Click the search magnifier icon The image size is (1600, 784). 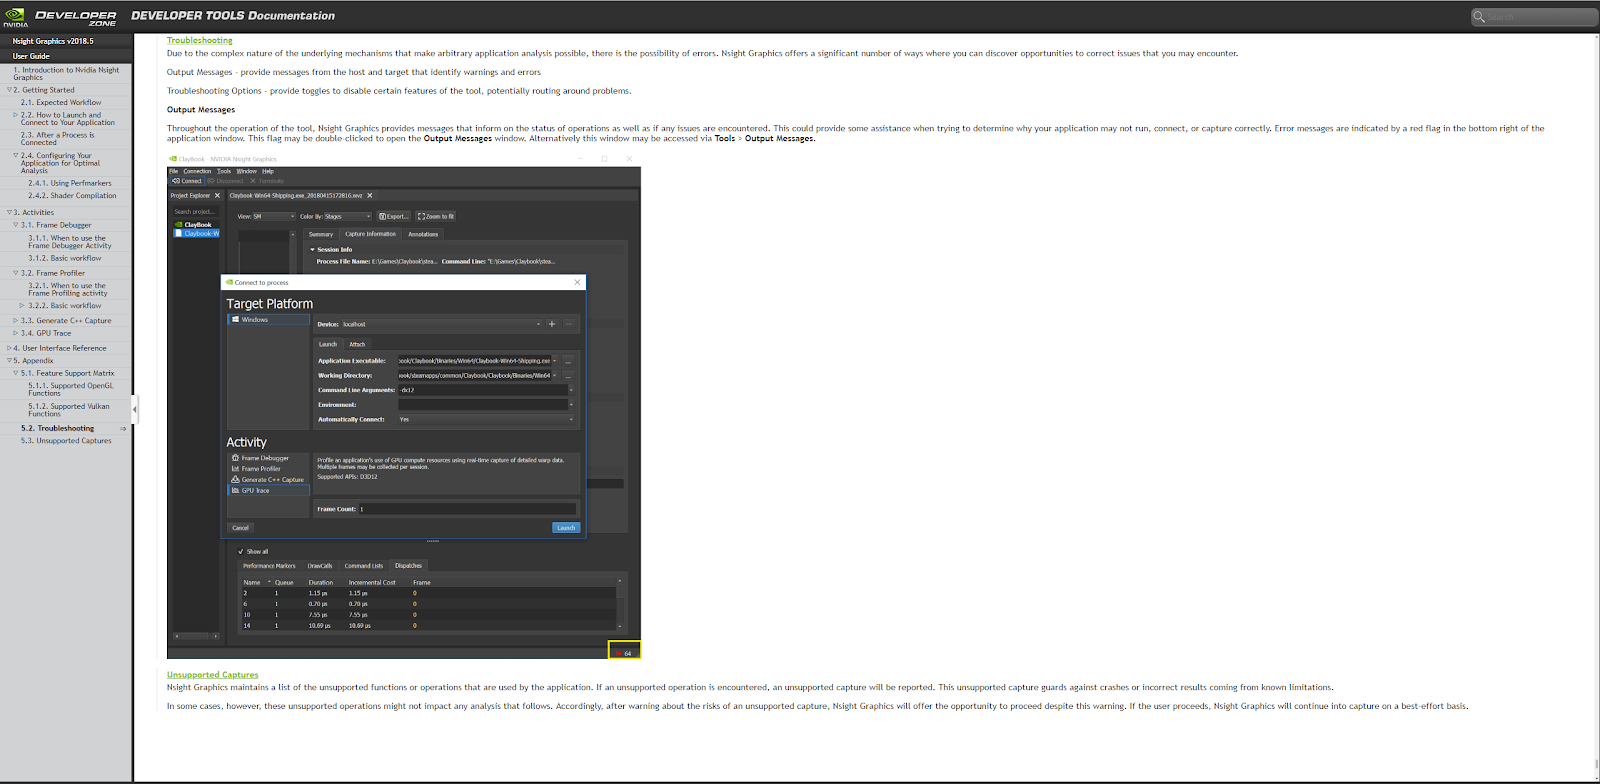tap(1479, 16)
